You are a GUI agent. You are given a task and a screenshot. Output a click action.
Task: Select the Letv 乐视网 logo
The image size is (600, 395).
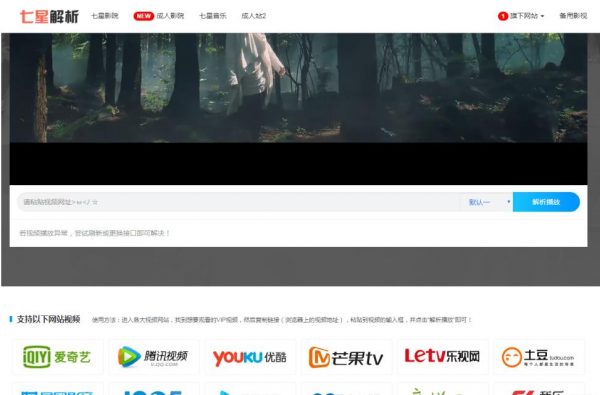[442, 357]
